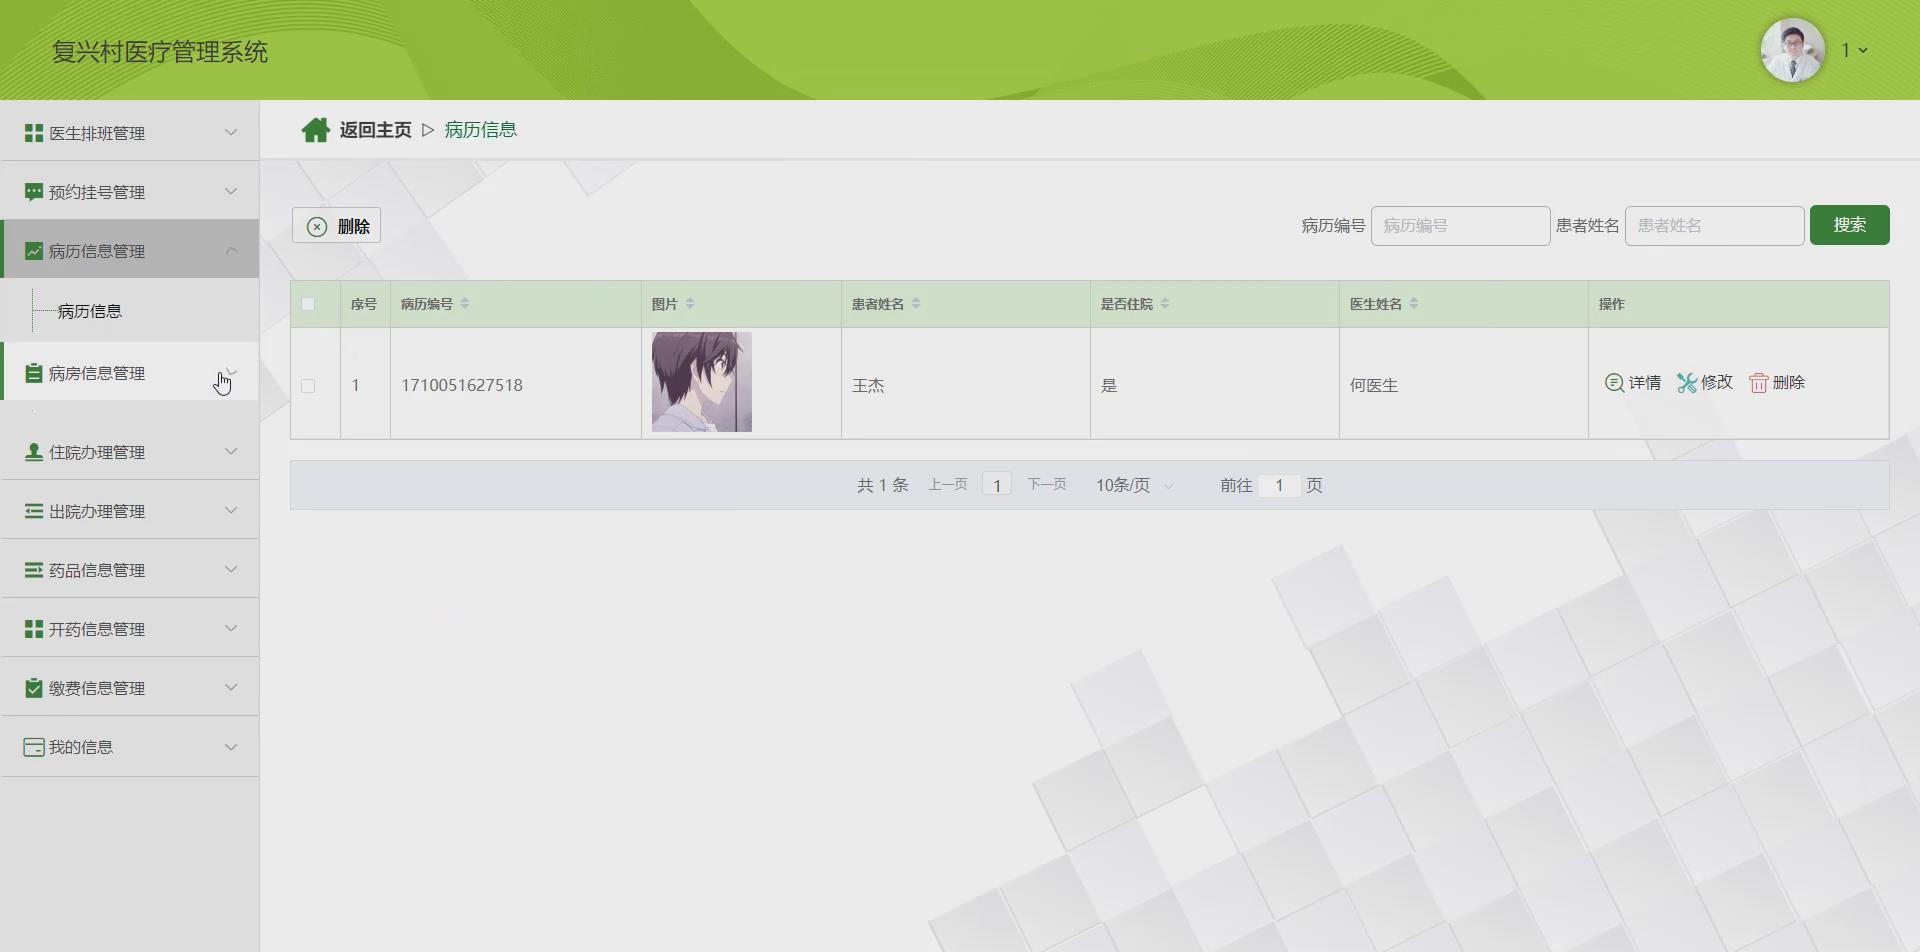Expand the 开药信息管理 chevron
1920x952 pixels.
point(231,628)
